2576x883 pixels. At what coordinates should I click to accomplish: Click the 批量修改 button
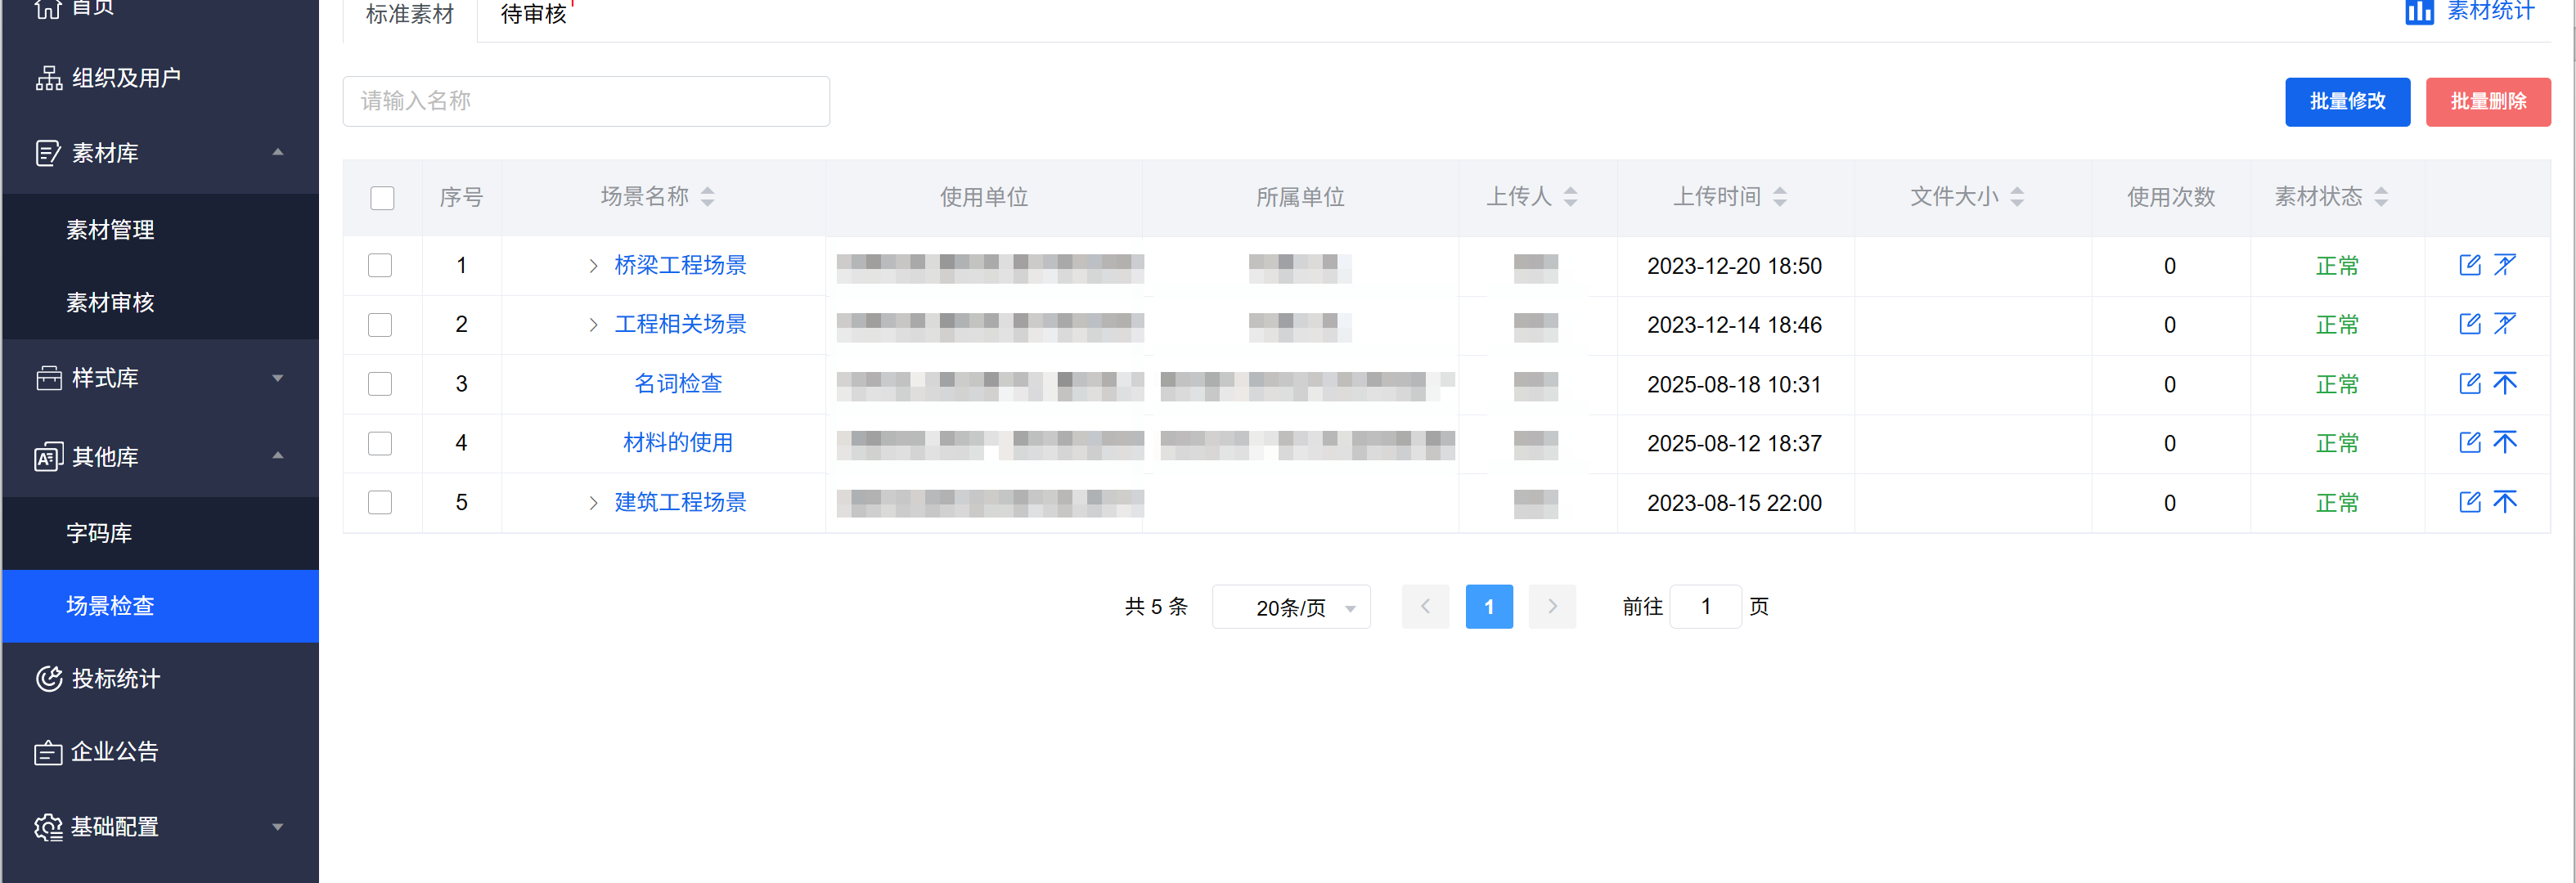[x=2346, y=101]
